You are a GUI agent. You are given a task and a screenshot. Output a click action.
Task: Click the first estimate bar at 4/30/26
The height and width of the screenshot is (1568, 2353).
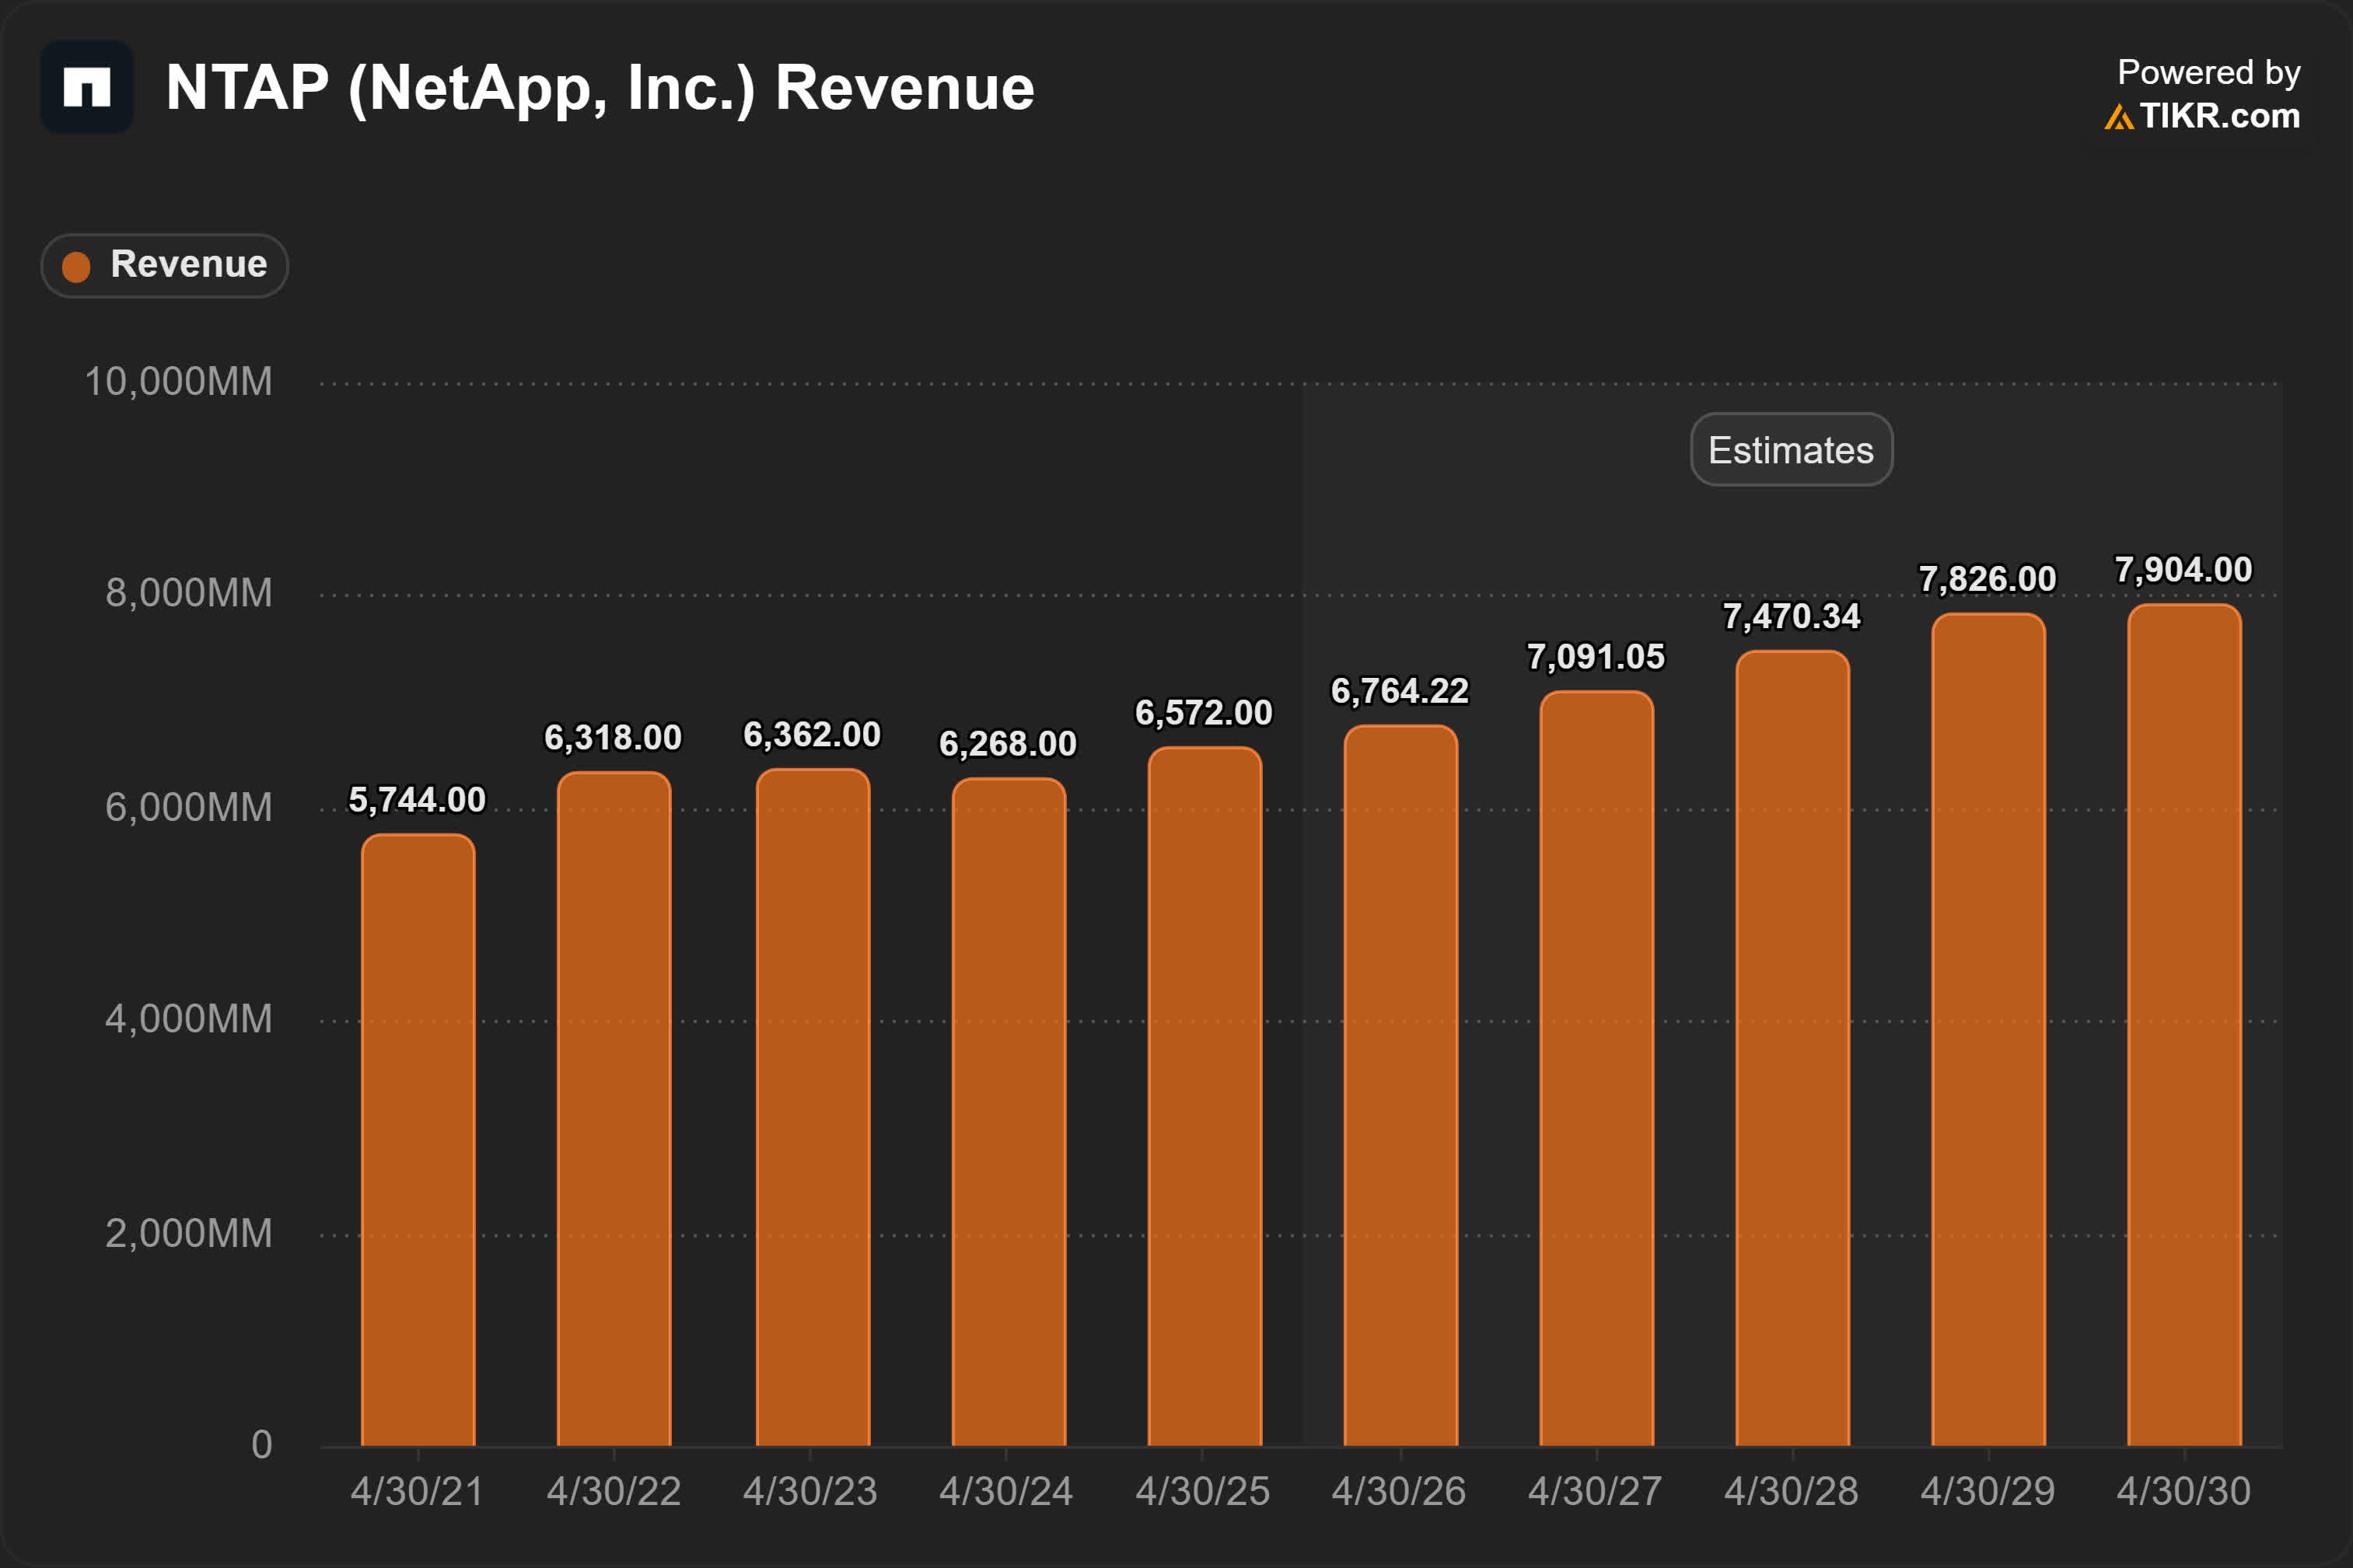[x=1398, y=1070]
